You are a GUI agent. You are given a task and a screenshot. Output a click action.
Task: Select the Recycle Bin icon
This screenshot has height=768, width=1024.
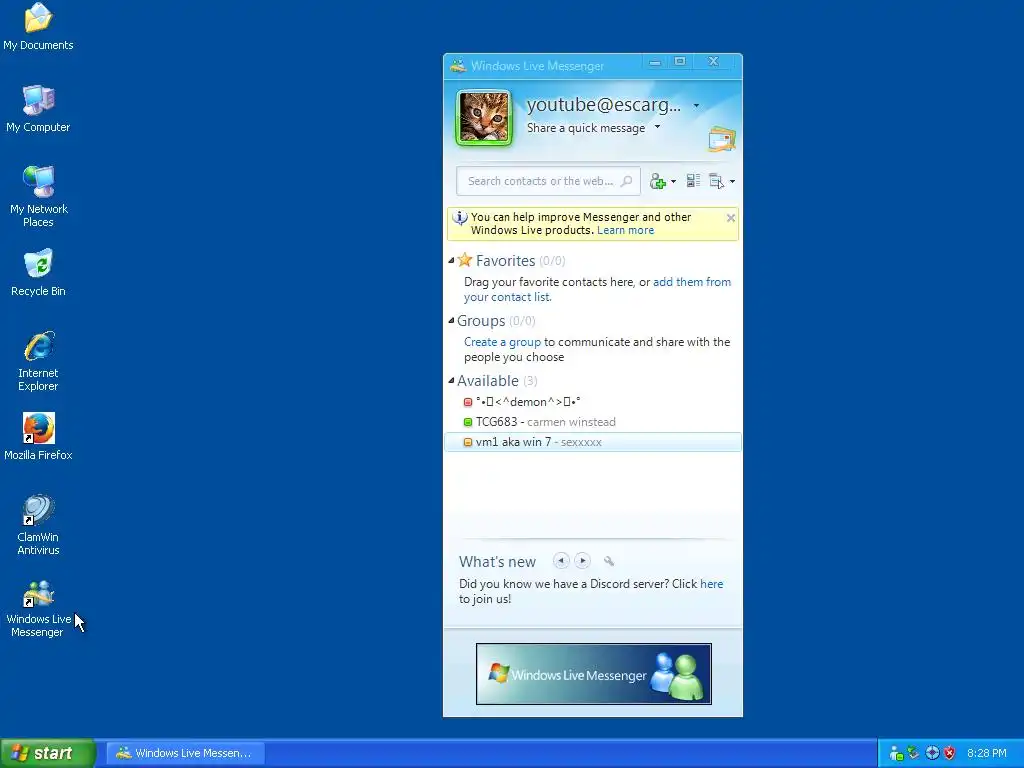click(39, 273)
